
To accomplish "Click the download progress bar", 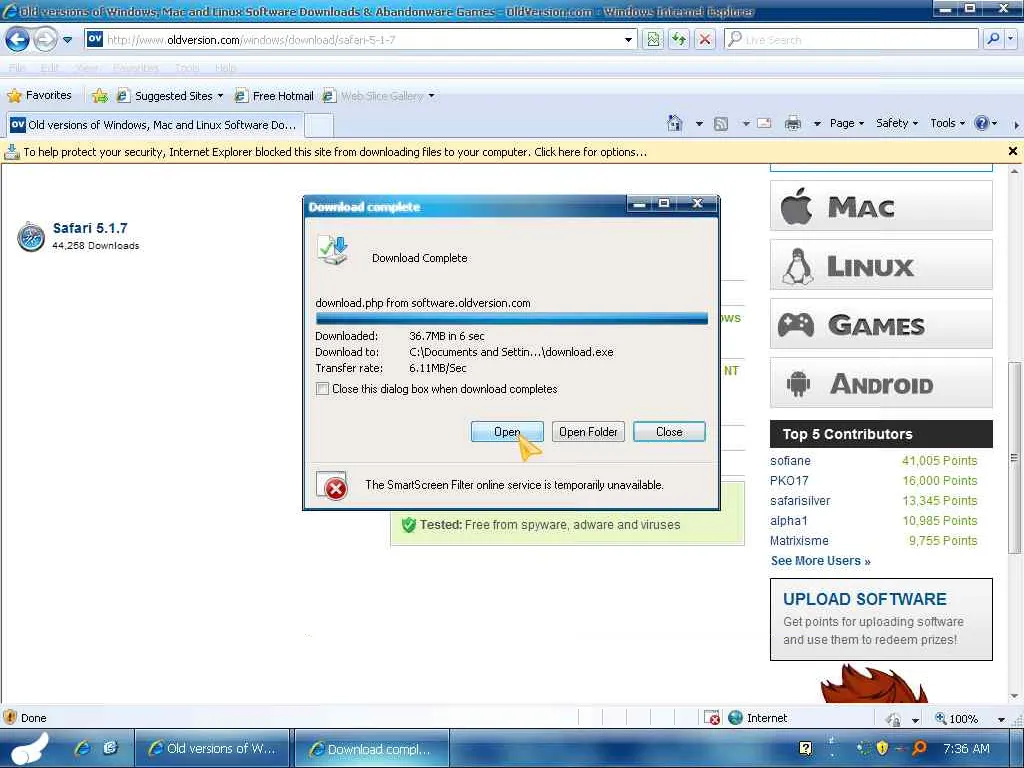I will pos(511,318).
